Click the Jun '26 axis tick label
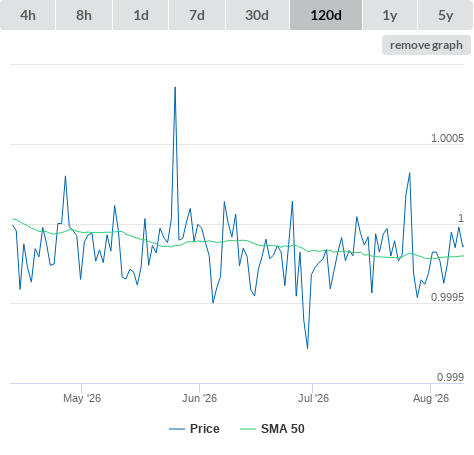 (199, 398)
